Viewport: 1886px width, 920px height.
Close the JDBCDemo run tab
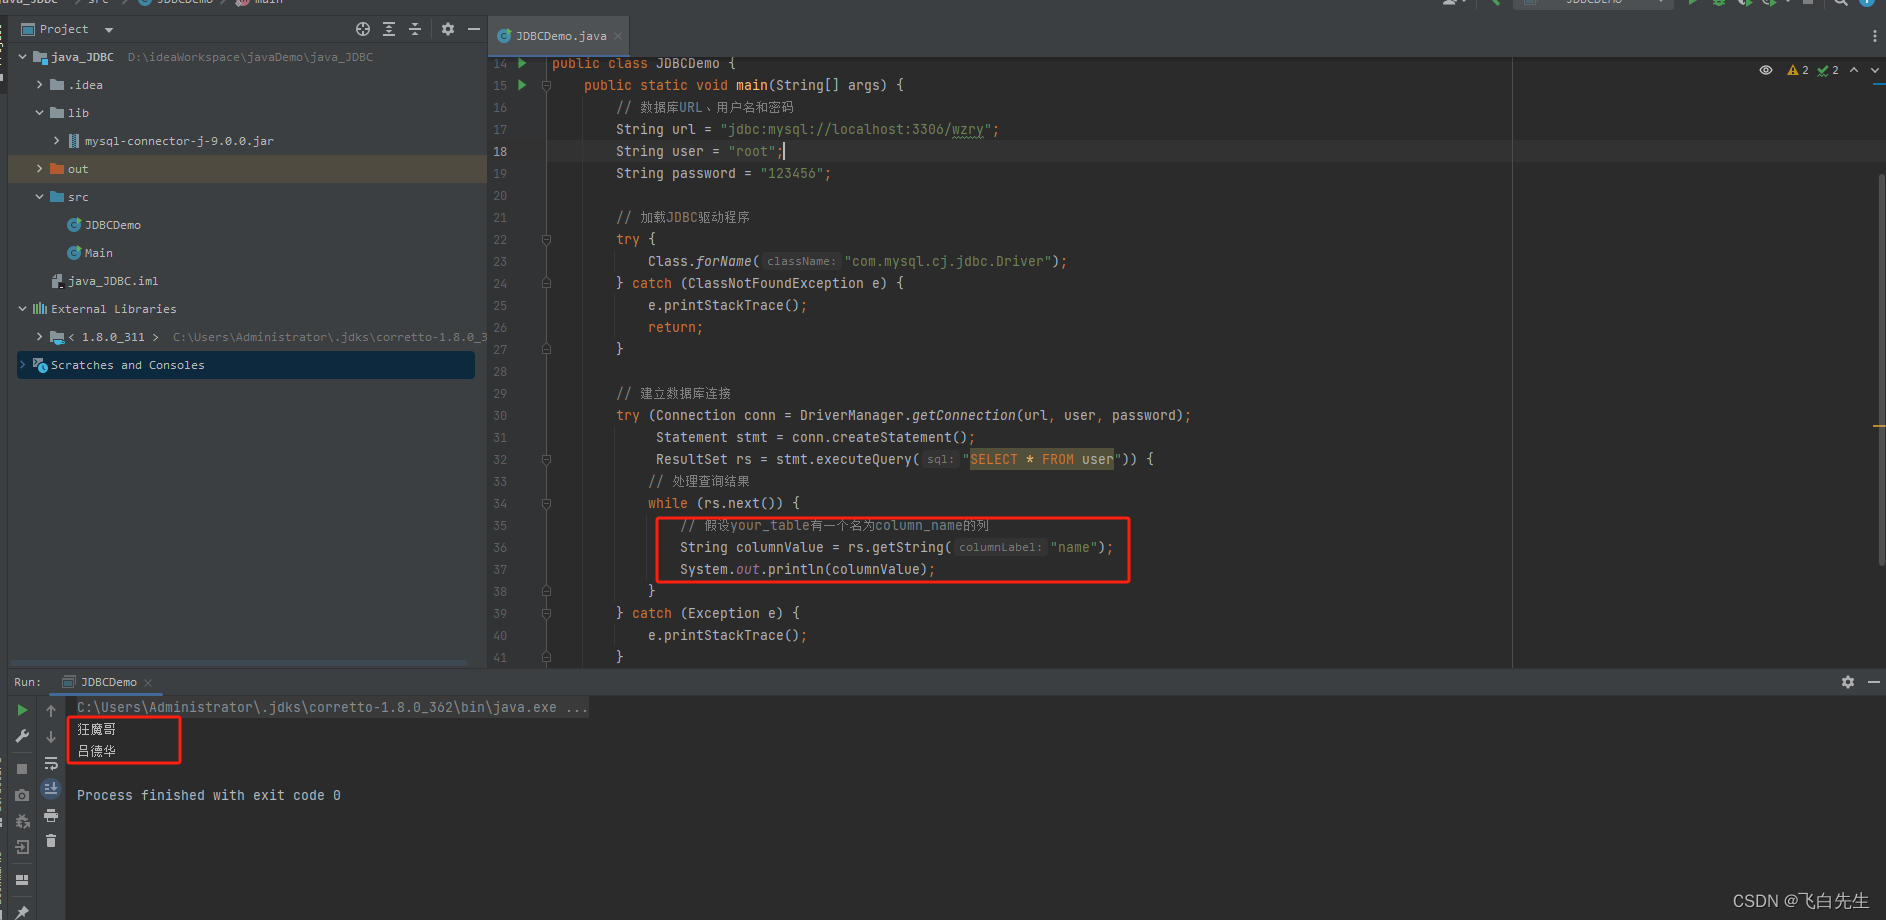pyautogui.click(x=148, y=683)
